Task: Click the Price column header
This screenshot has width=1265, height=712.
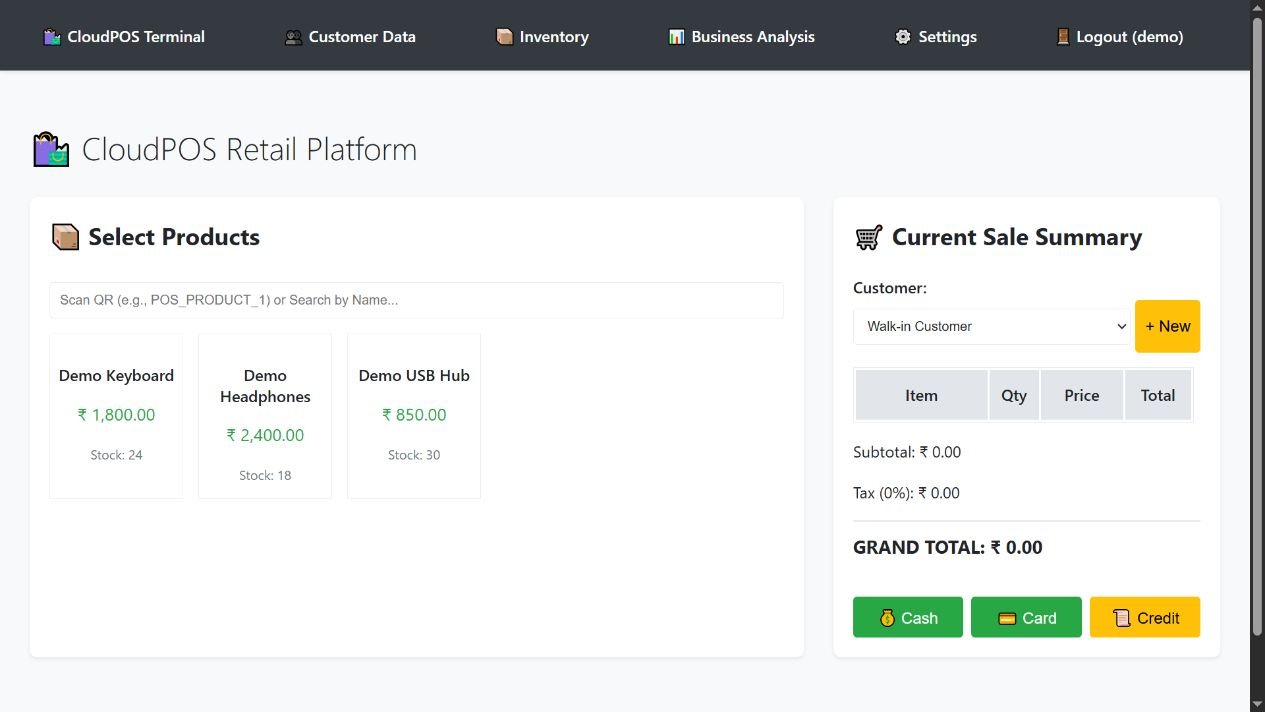Action: pyautogui.click(x=1082, y=395)
